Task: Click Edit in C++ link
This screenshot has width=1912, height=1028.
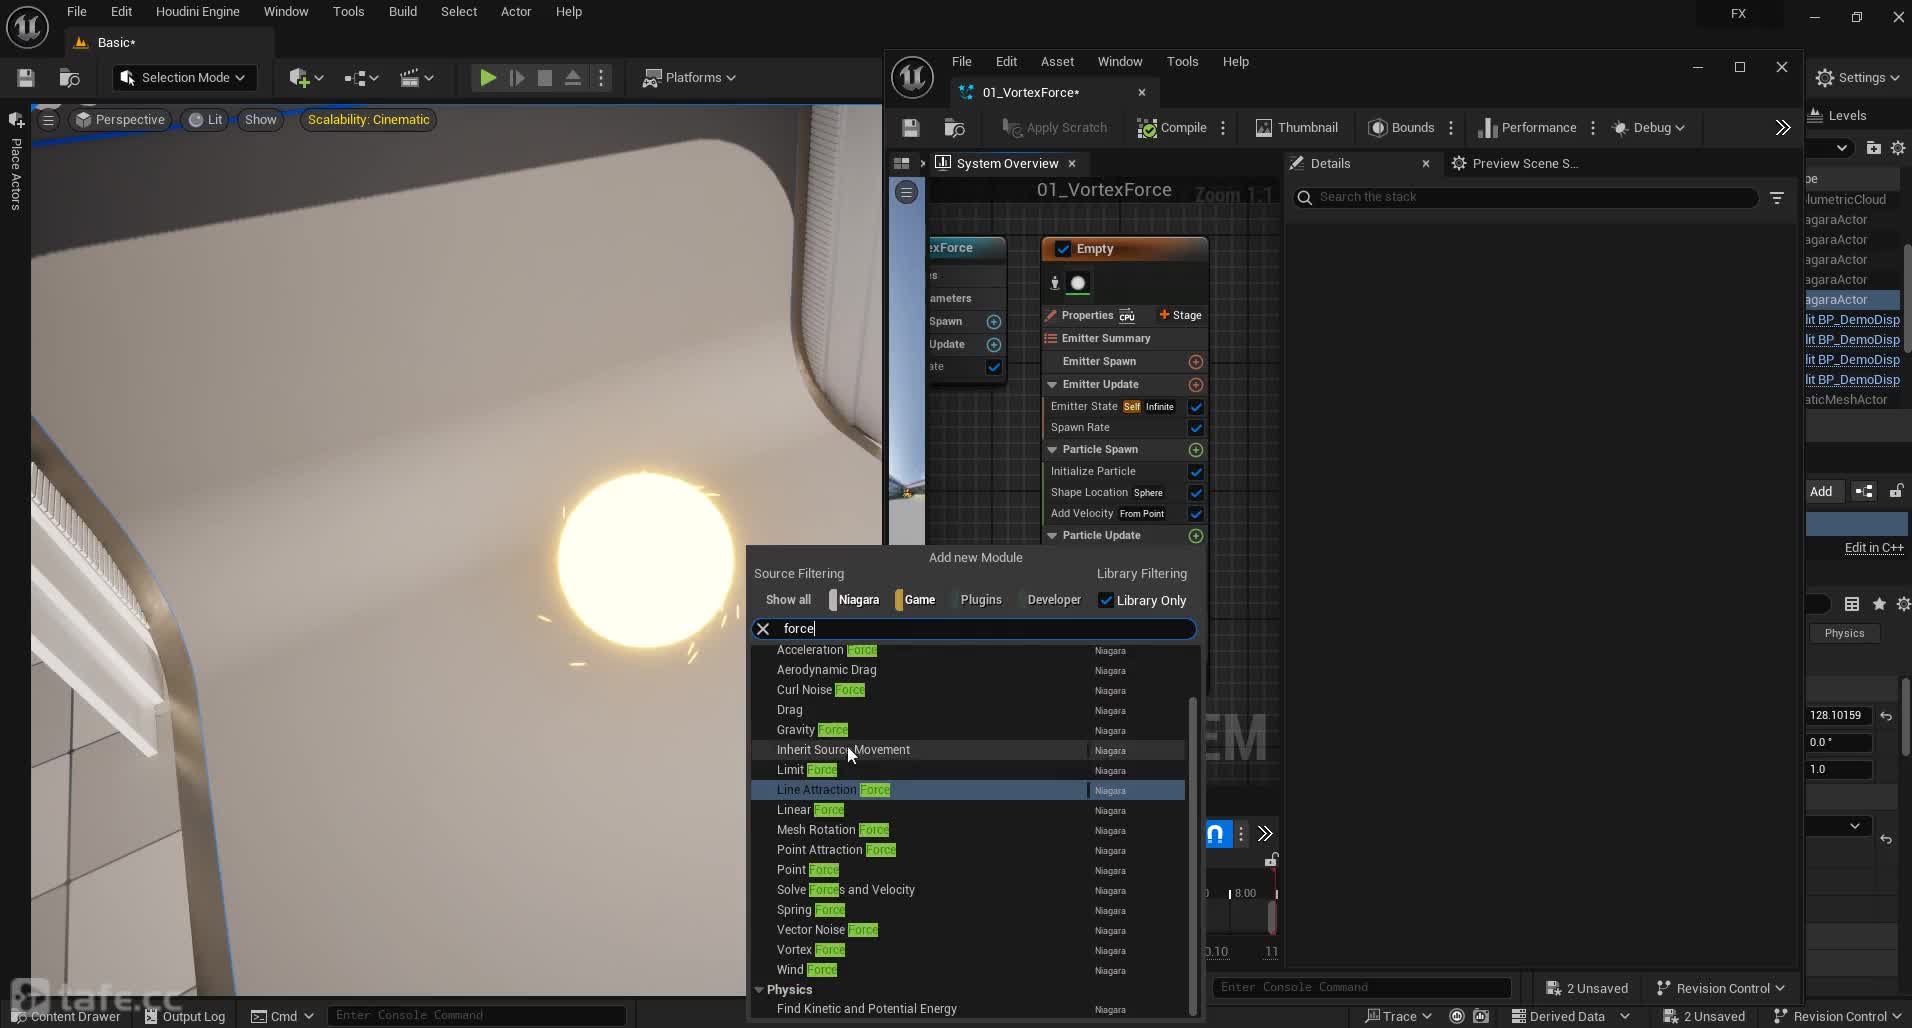Action: [x=1874, y=548]
